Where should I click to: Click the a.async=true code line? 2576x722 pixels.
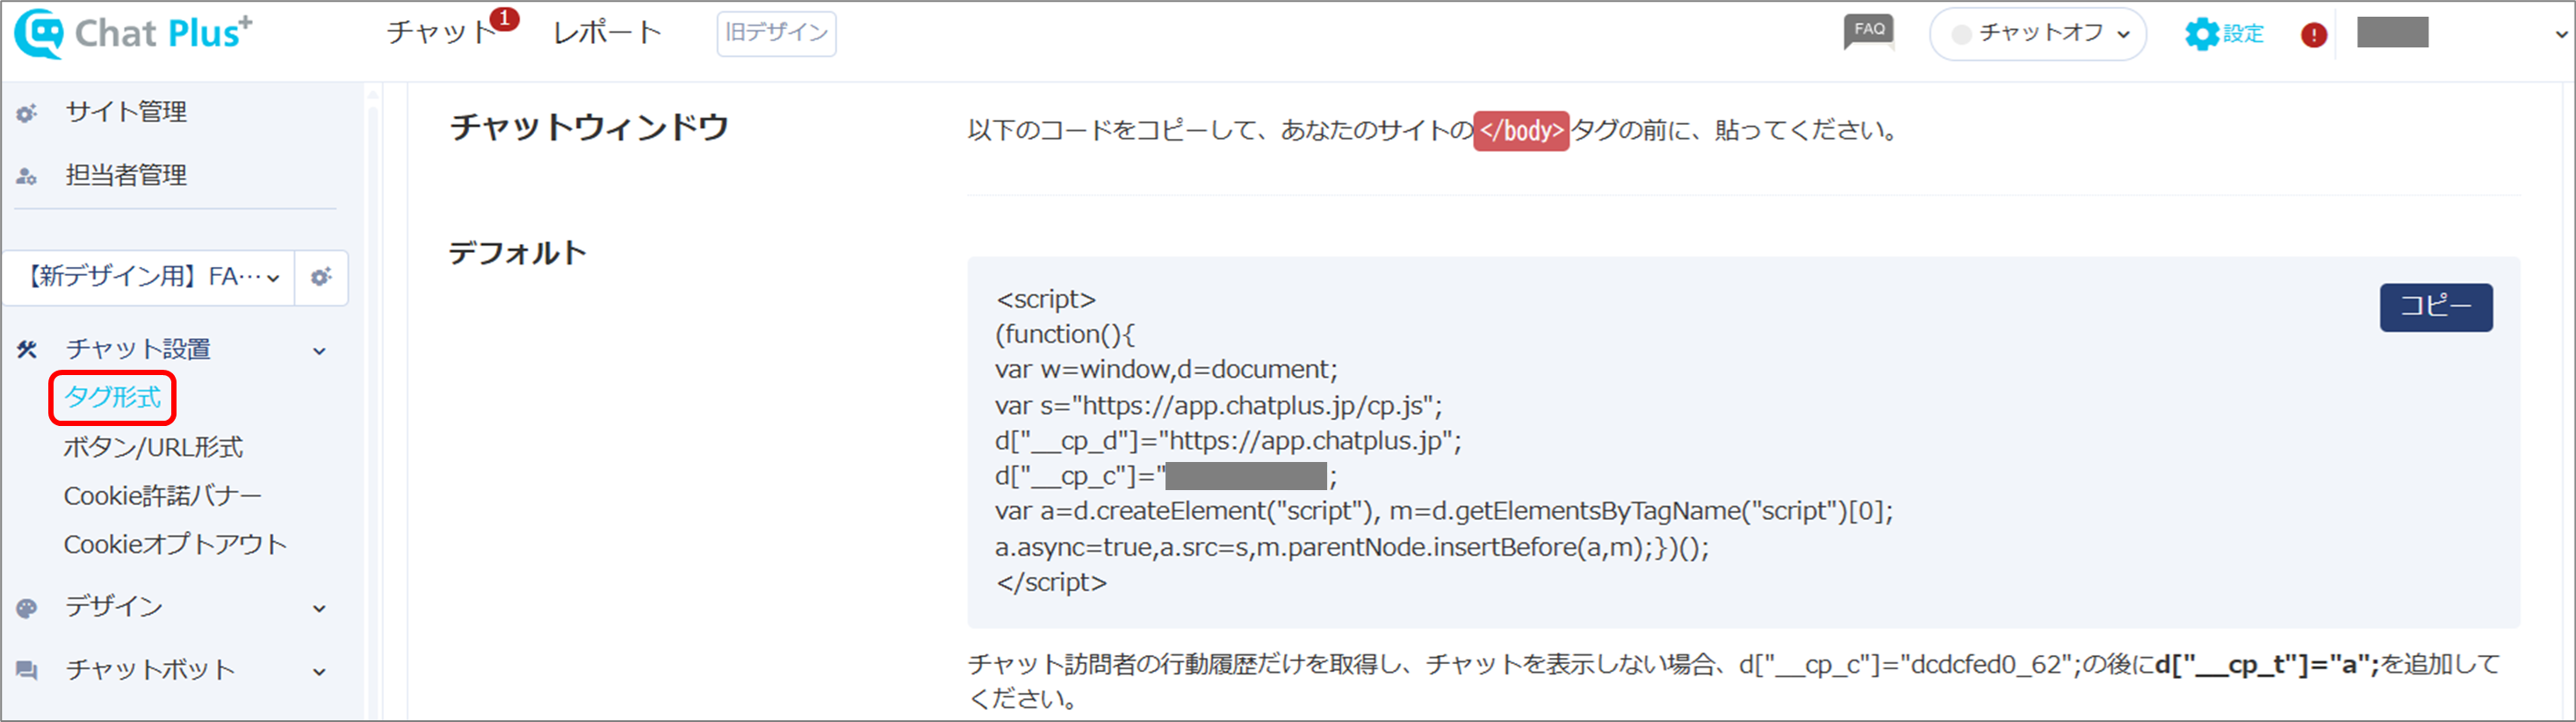(1352, 548)
